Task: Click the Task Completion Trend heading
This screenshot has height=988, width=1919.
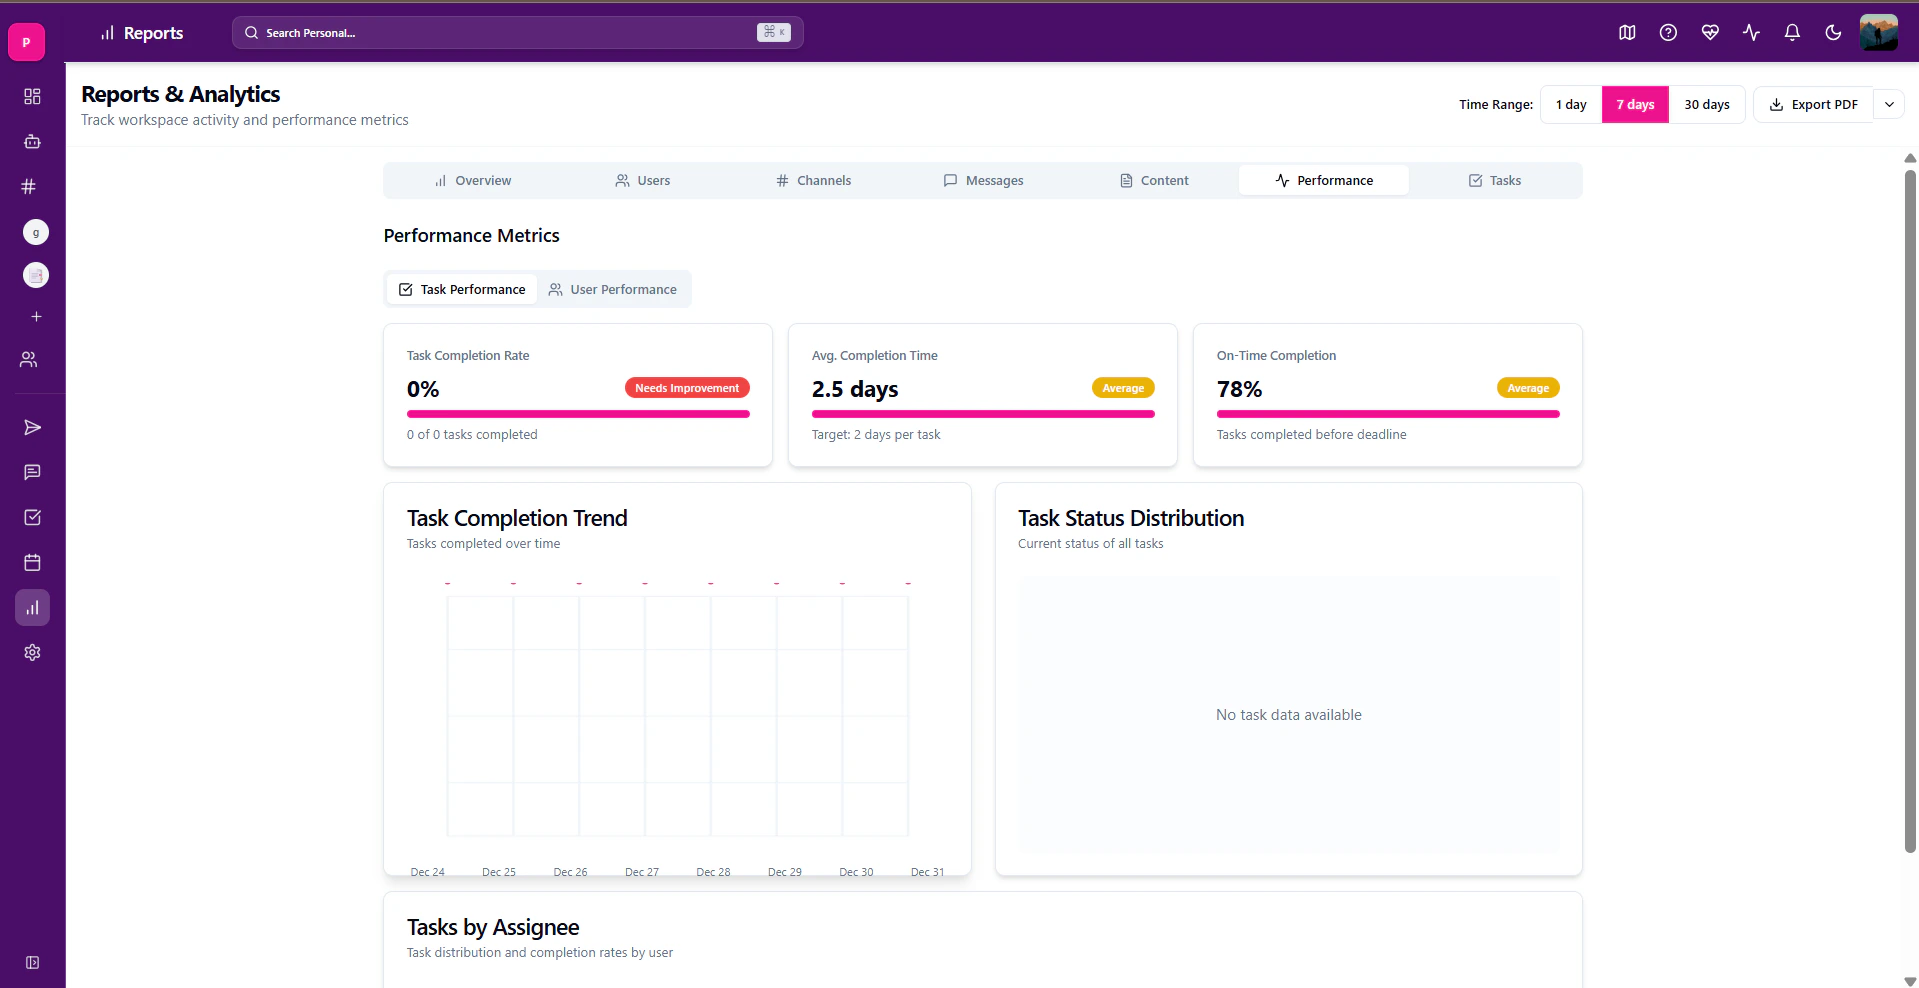Action: (517, 518)
